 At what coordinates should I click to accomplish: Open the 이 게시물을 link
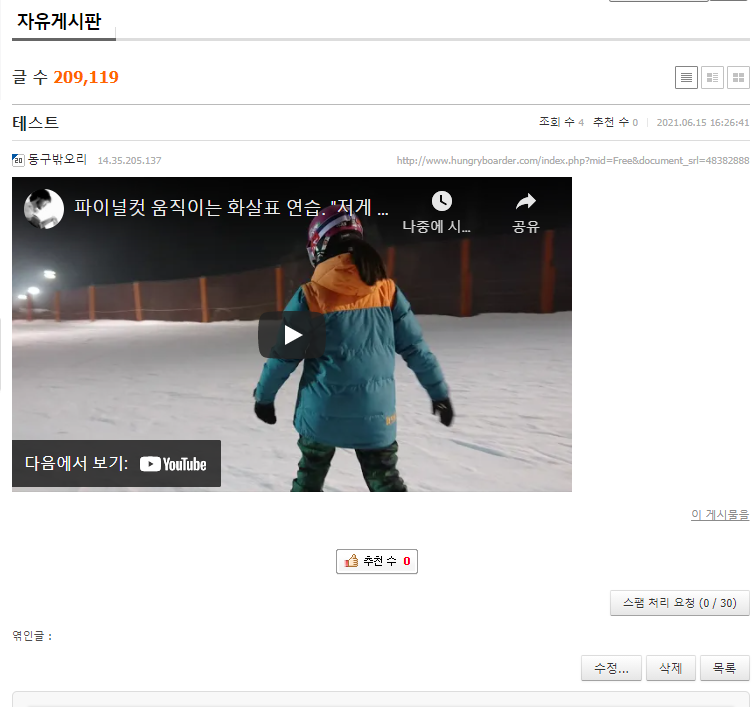(719, 515)
